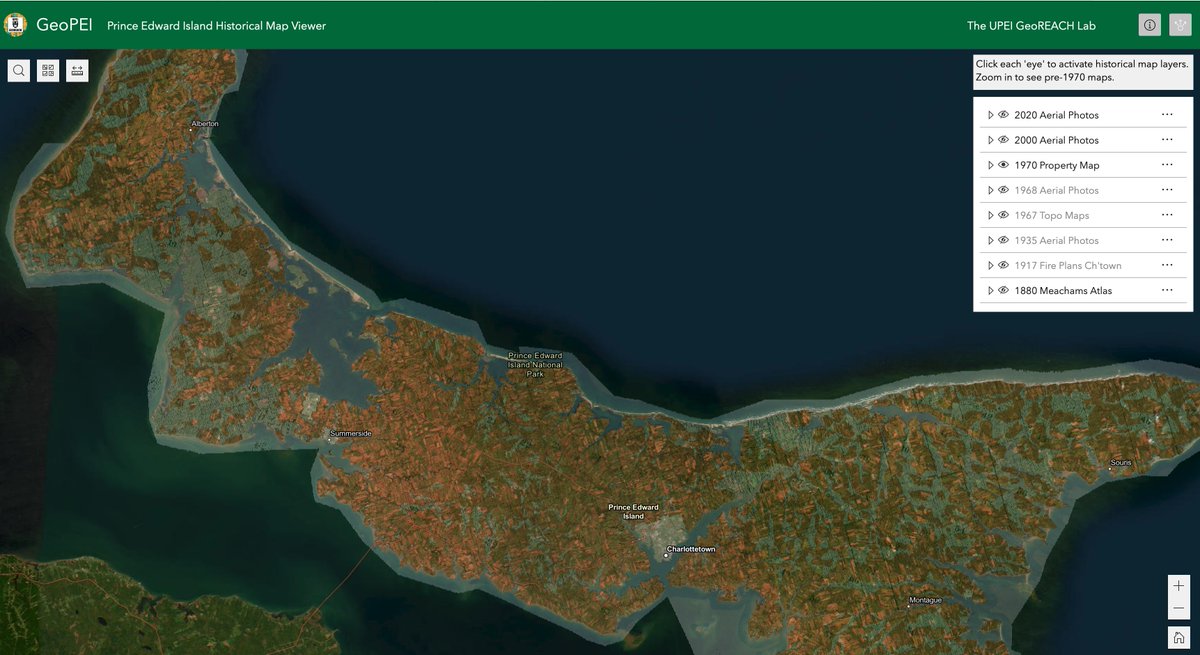Open the search tool

click(18, 70)
